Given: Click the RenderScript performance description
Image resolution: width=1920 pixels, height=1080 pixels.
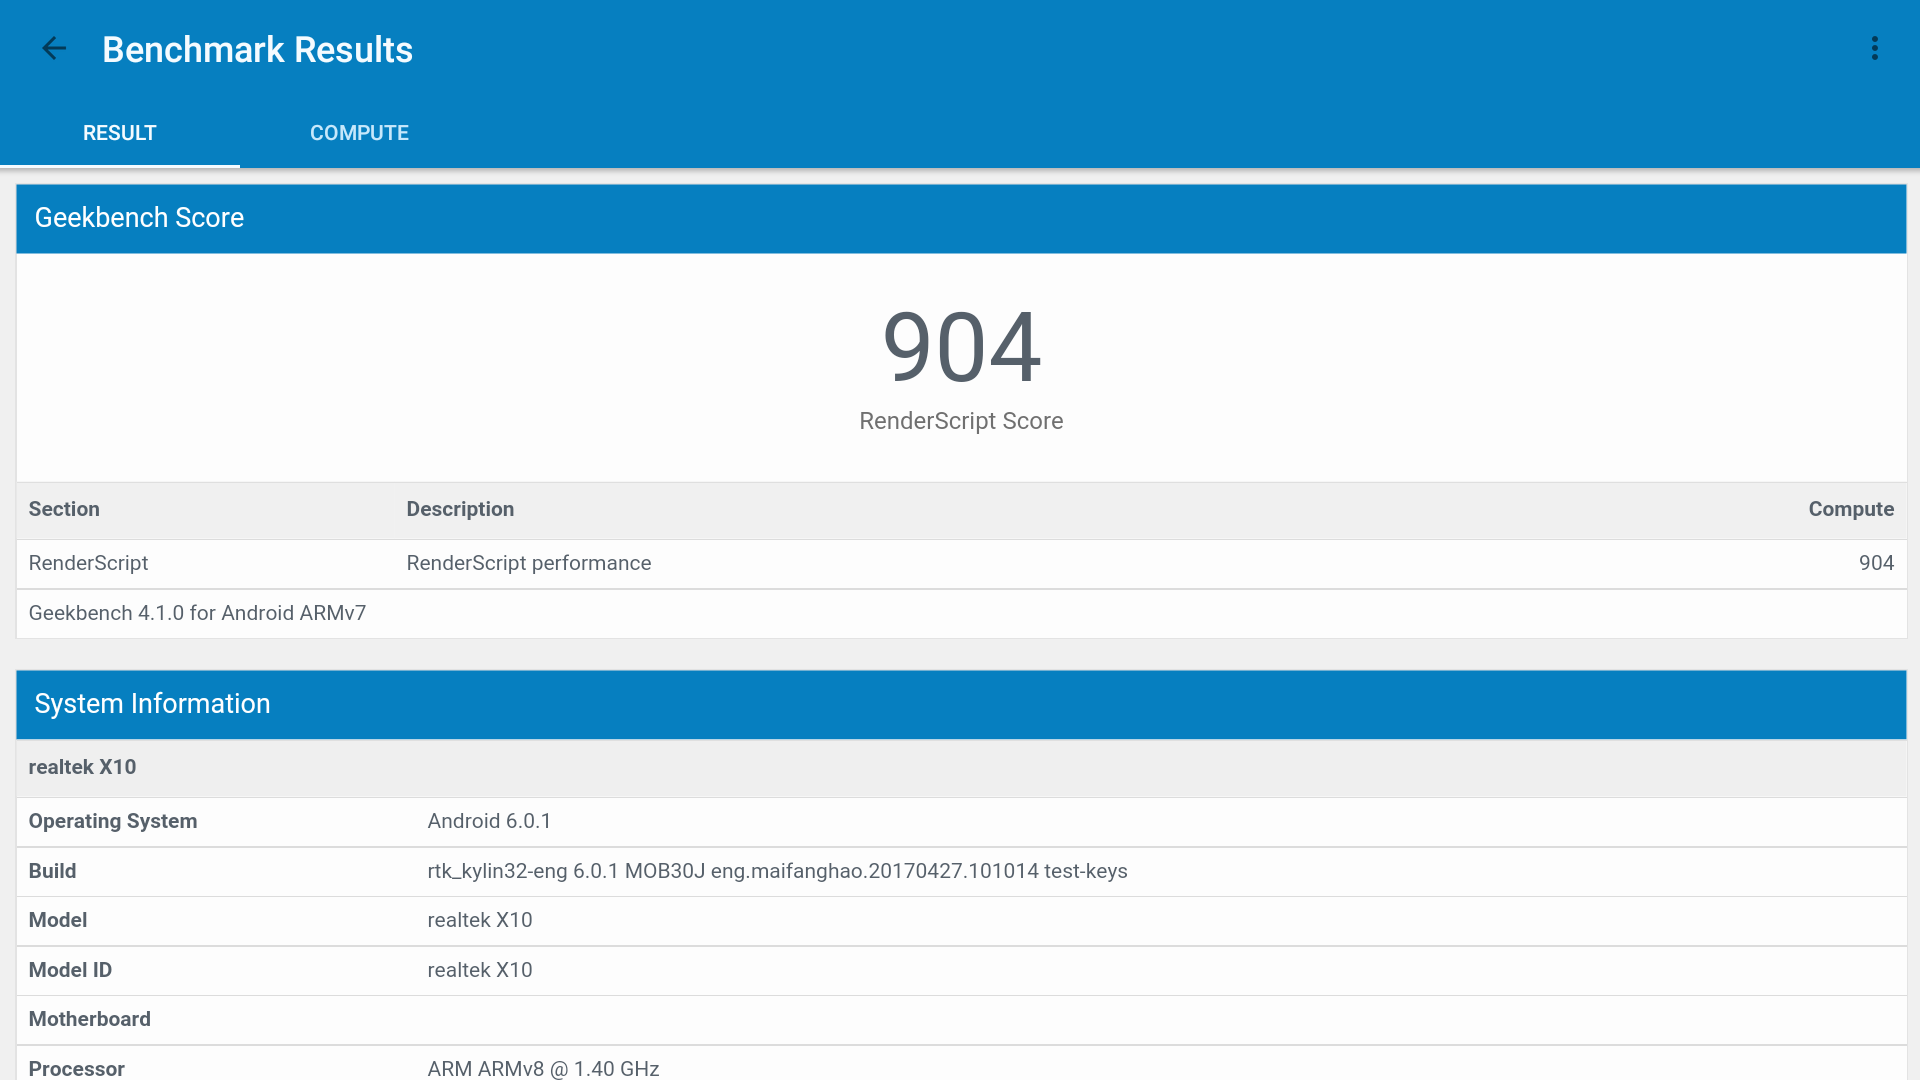Looking at the screenshot, I should pyautogui.click(x=528, y=563).
